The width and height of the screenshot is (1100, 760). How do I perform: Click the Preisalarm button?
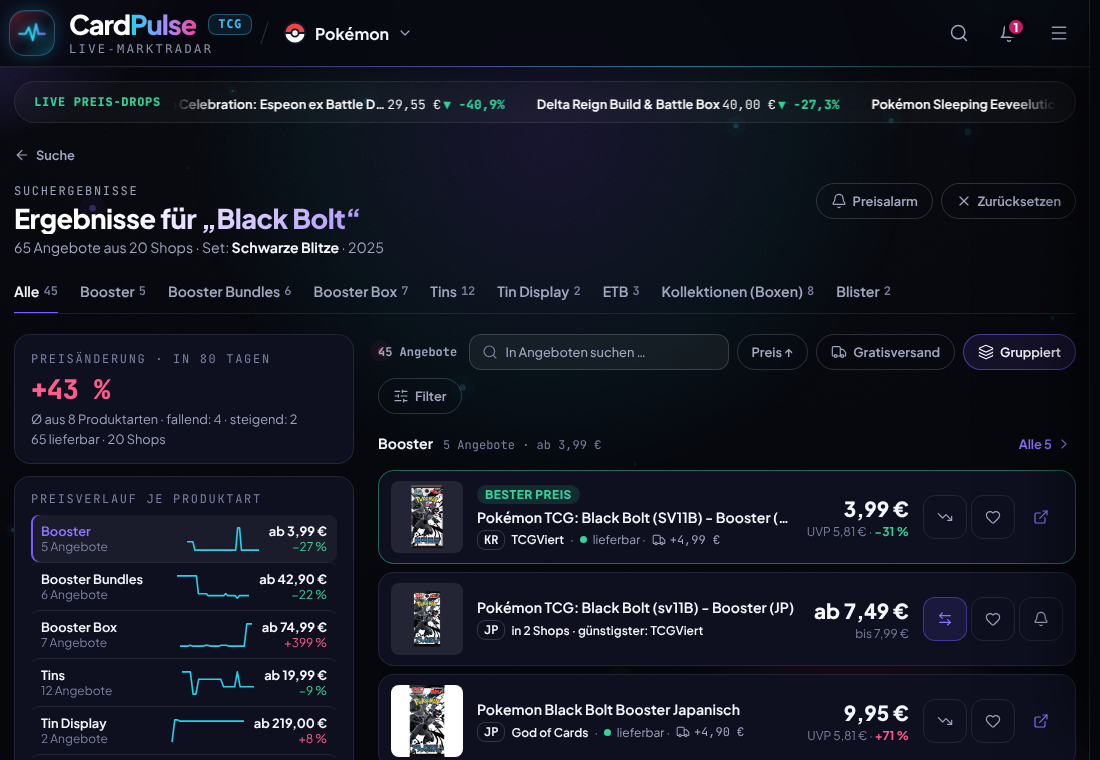[874, 201]
